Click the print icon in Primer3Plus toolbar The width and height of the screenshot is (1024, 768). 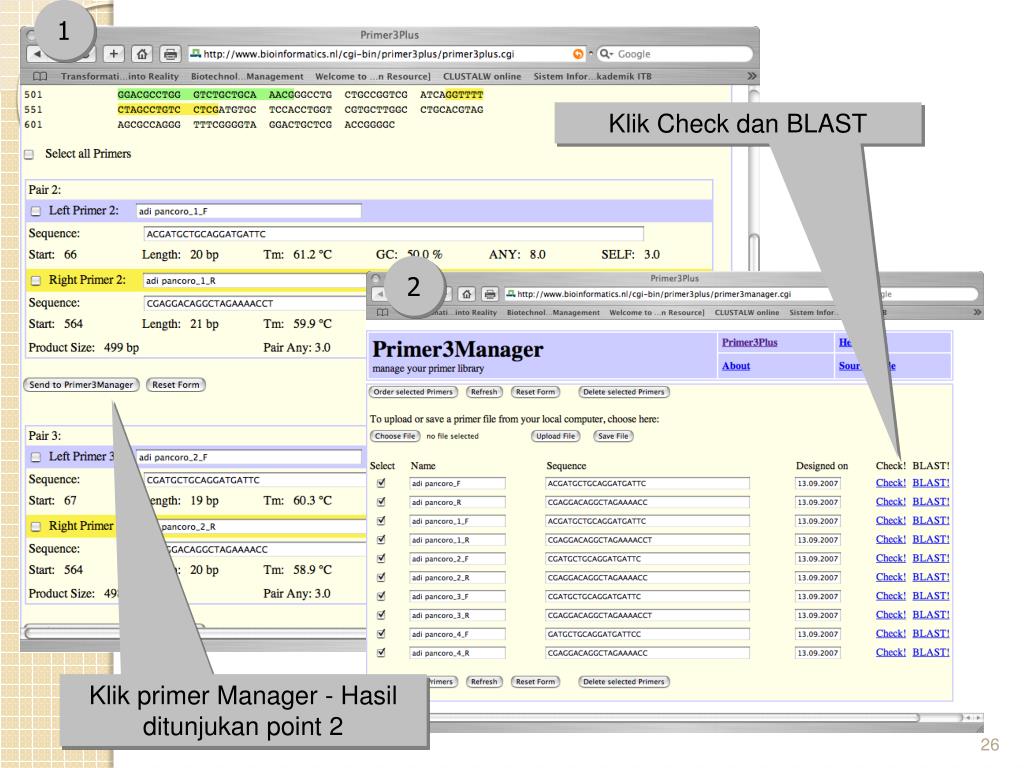(x=170, y=55)
